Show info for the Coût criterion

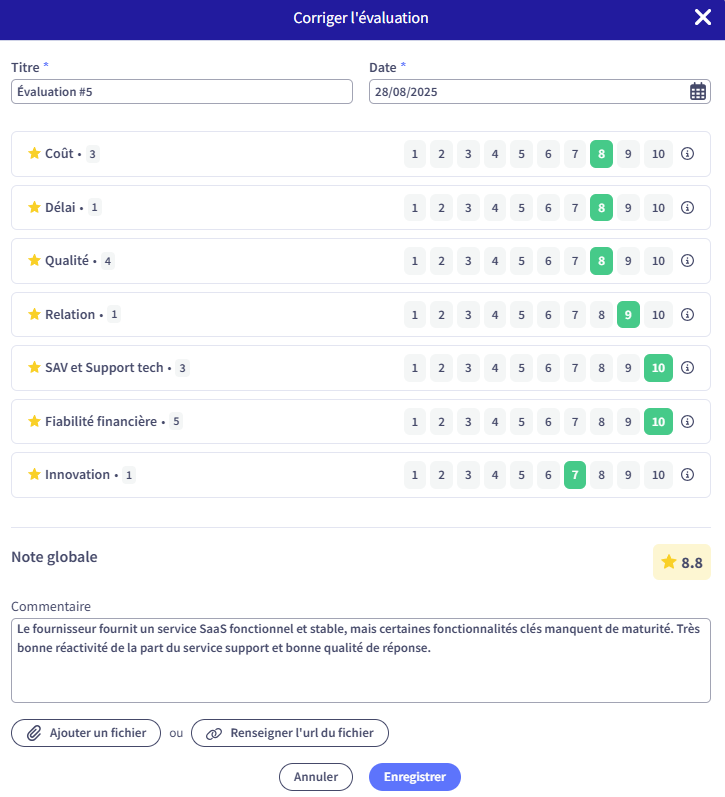tap(687, 154)
